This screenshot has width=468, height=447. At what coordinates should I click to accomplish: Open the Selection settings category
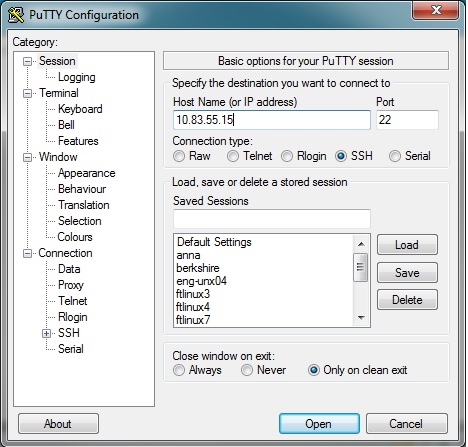(x=79, y=221)
